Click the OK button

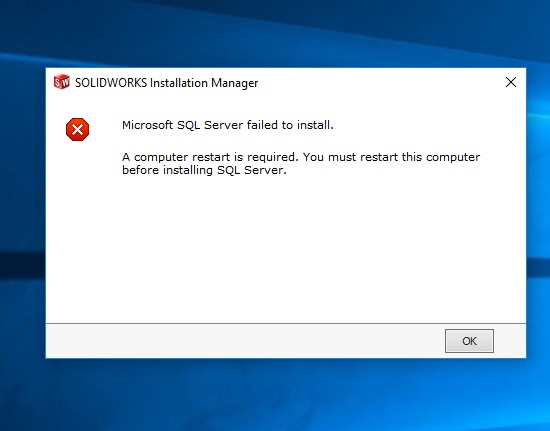469,341
